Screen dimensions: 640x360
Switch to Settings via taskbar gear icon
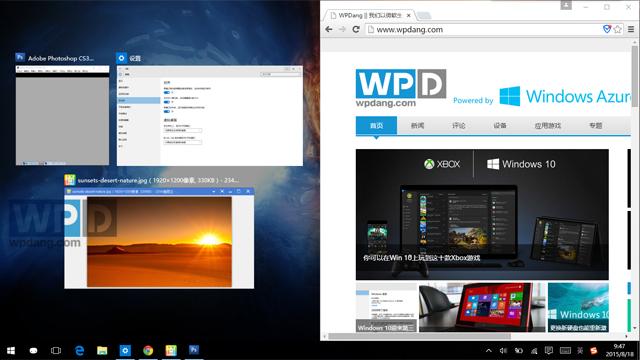(125, 351)
